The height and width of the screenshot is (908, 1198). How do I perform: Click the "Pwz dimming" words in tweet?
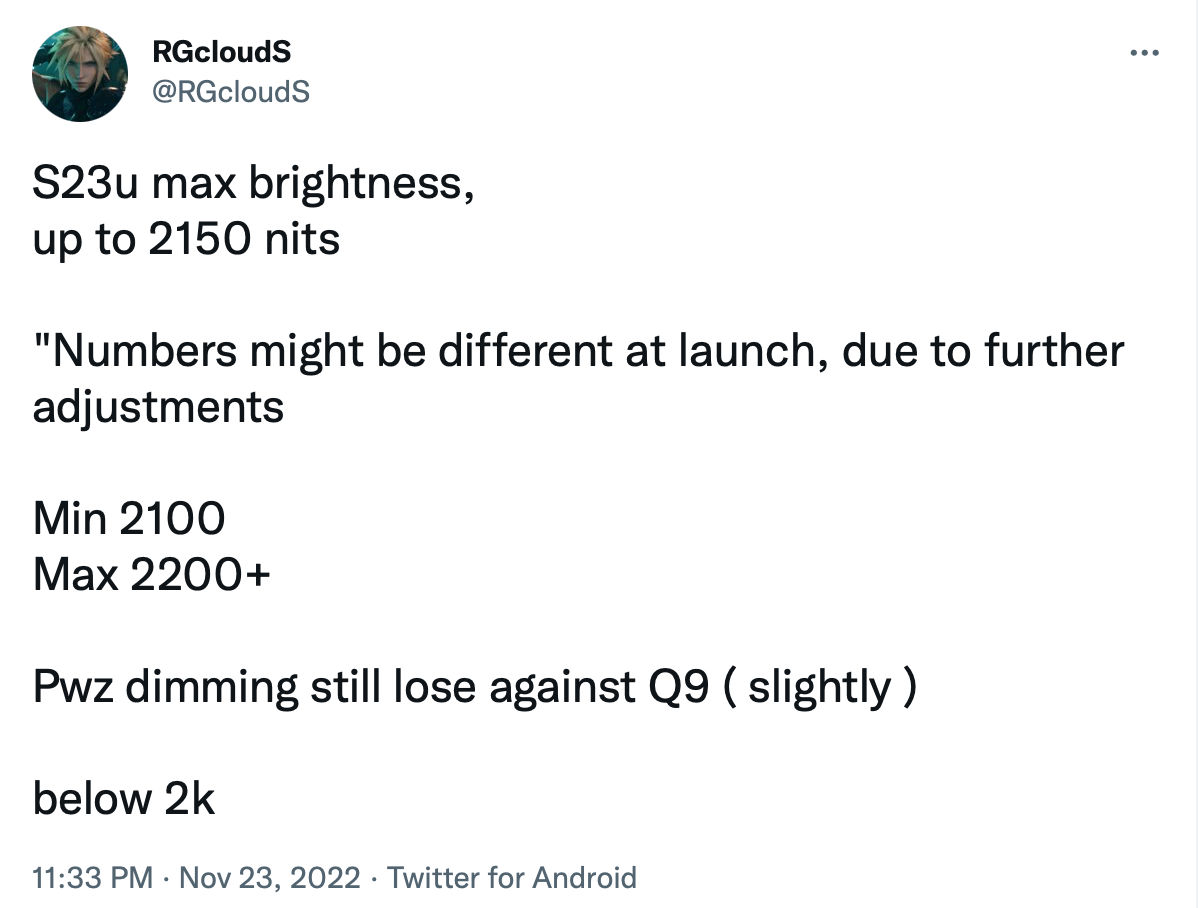tap(165, 687)
